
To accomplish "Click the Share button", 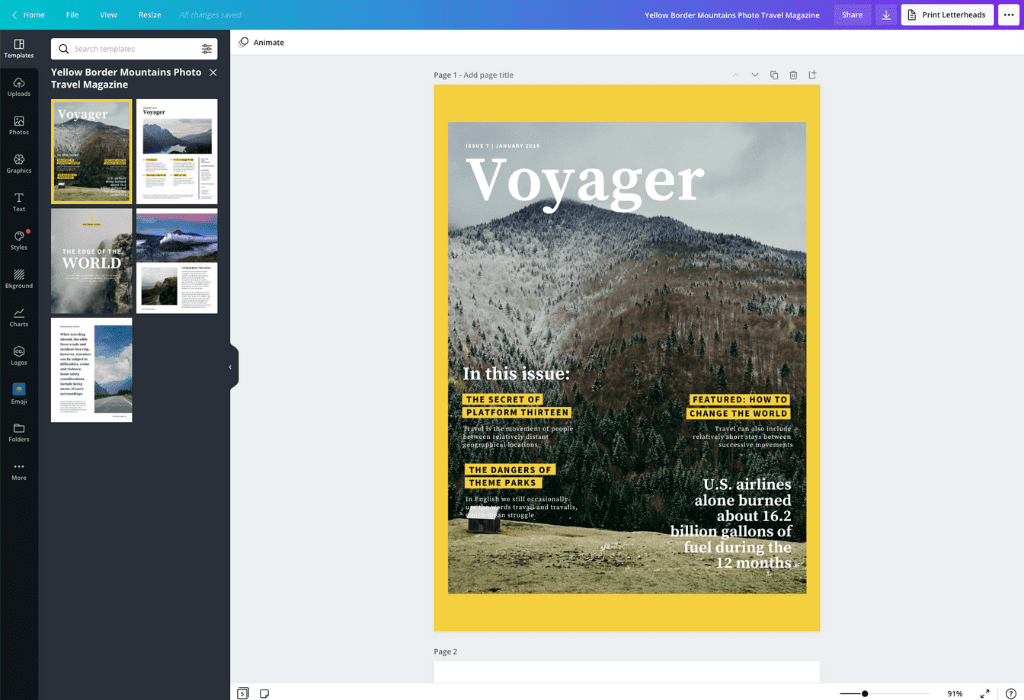I will point(852,15).
